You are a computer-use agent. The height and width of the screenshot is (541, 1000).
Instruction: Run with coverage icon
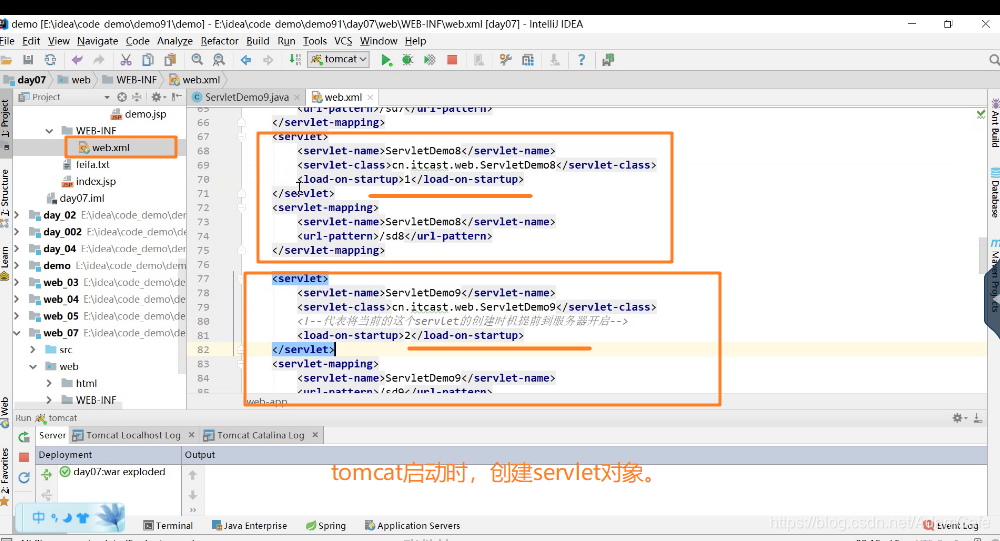click(430, 59)
